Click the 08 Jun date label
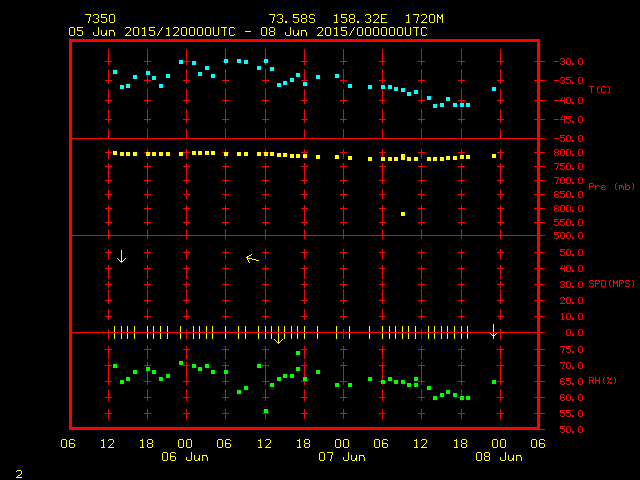 (498, 456)
